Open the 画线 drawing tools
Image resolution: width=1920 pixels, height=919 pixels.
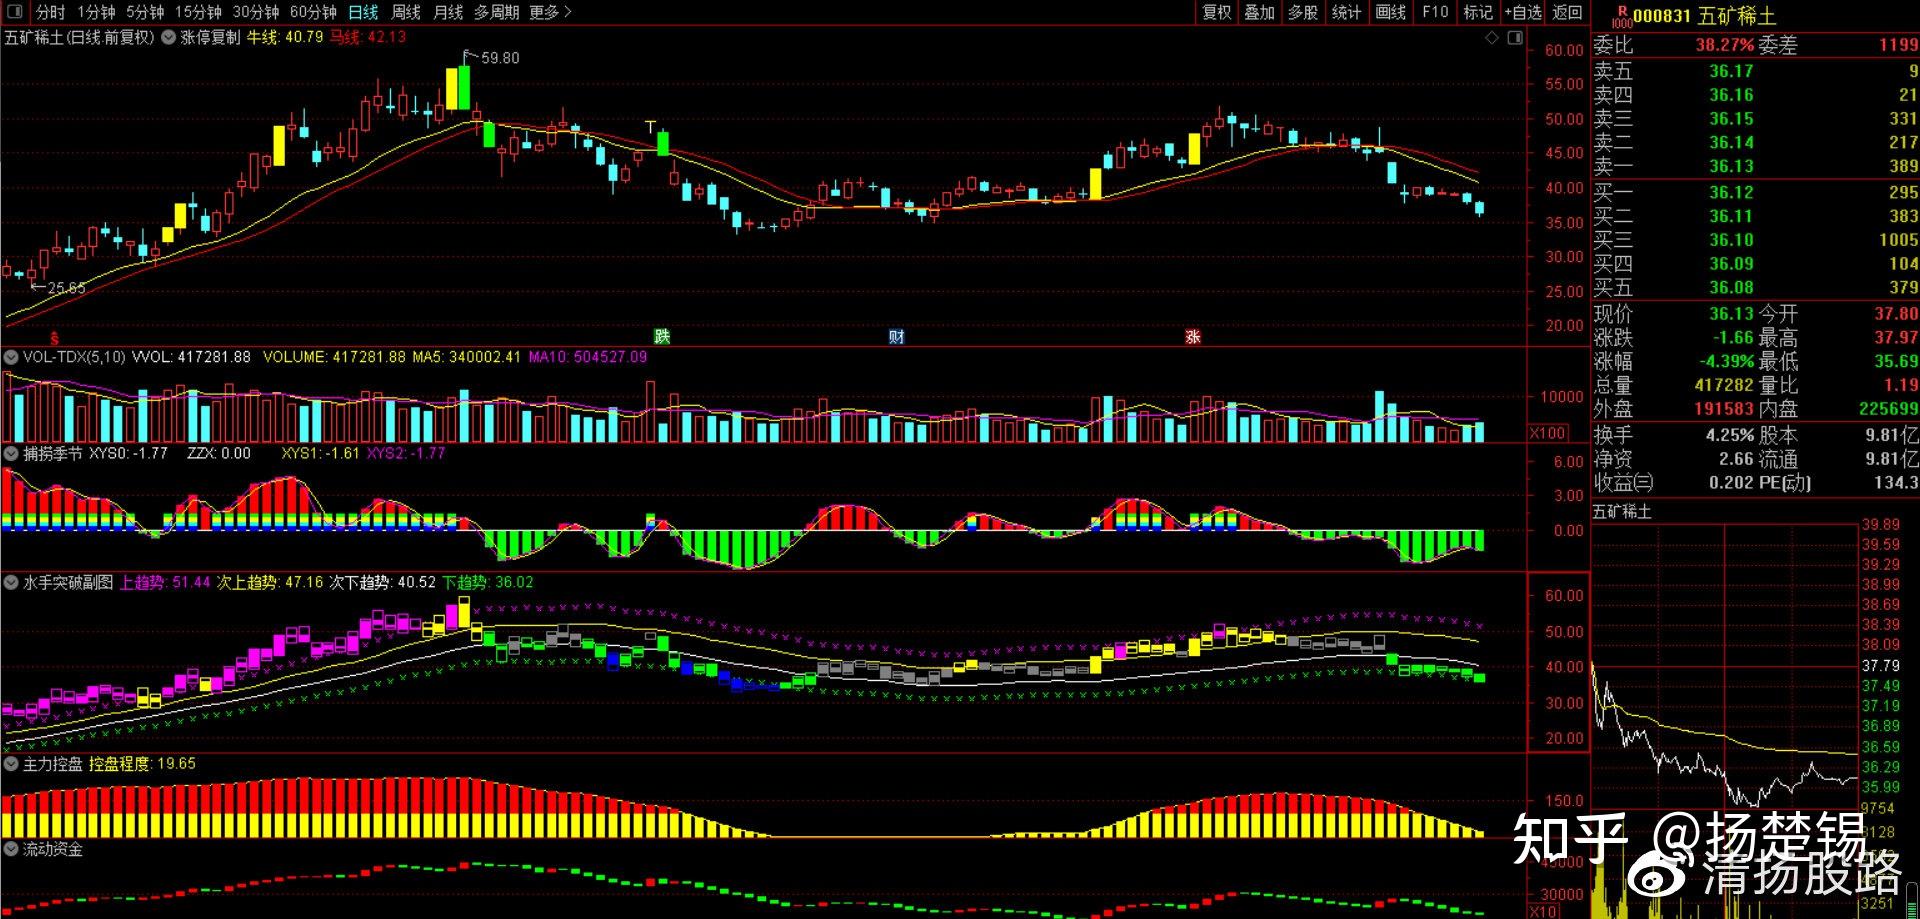[x=1390, y=12]
